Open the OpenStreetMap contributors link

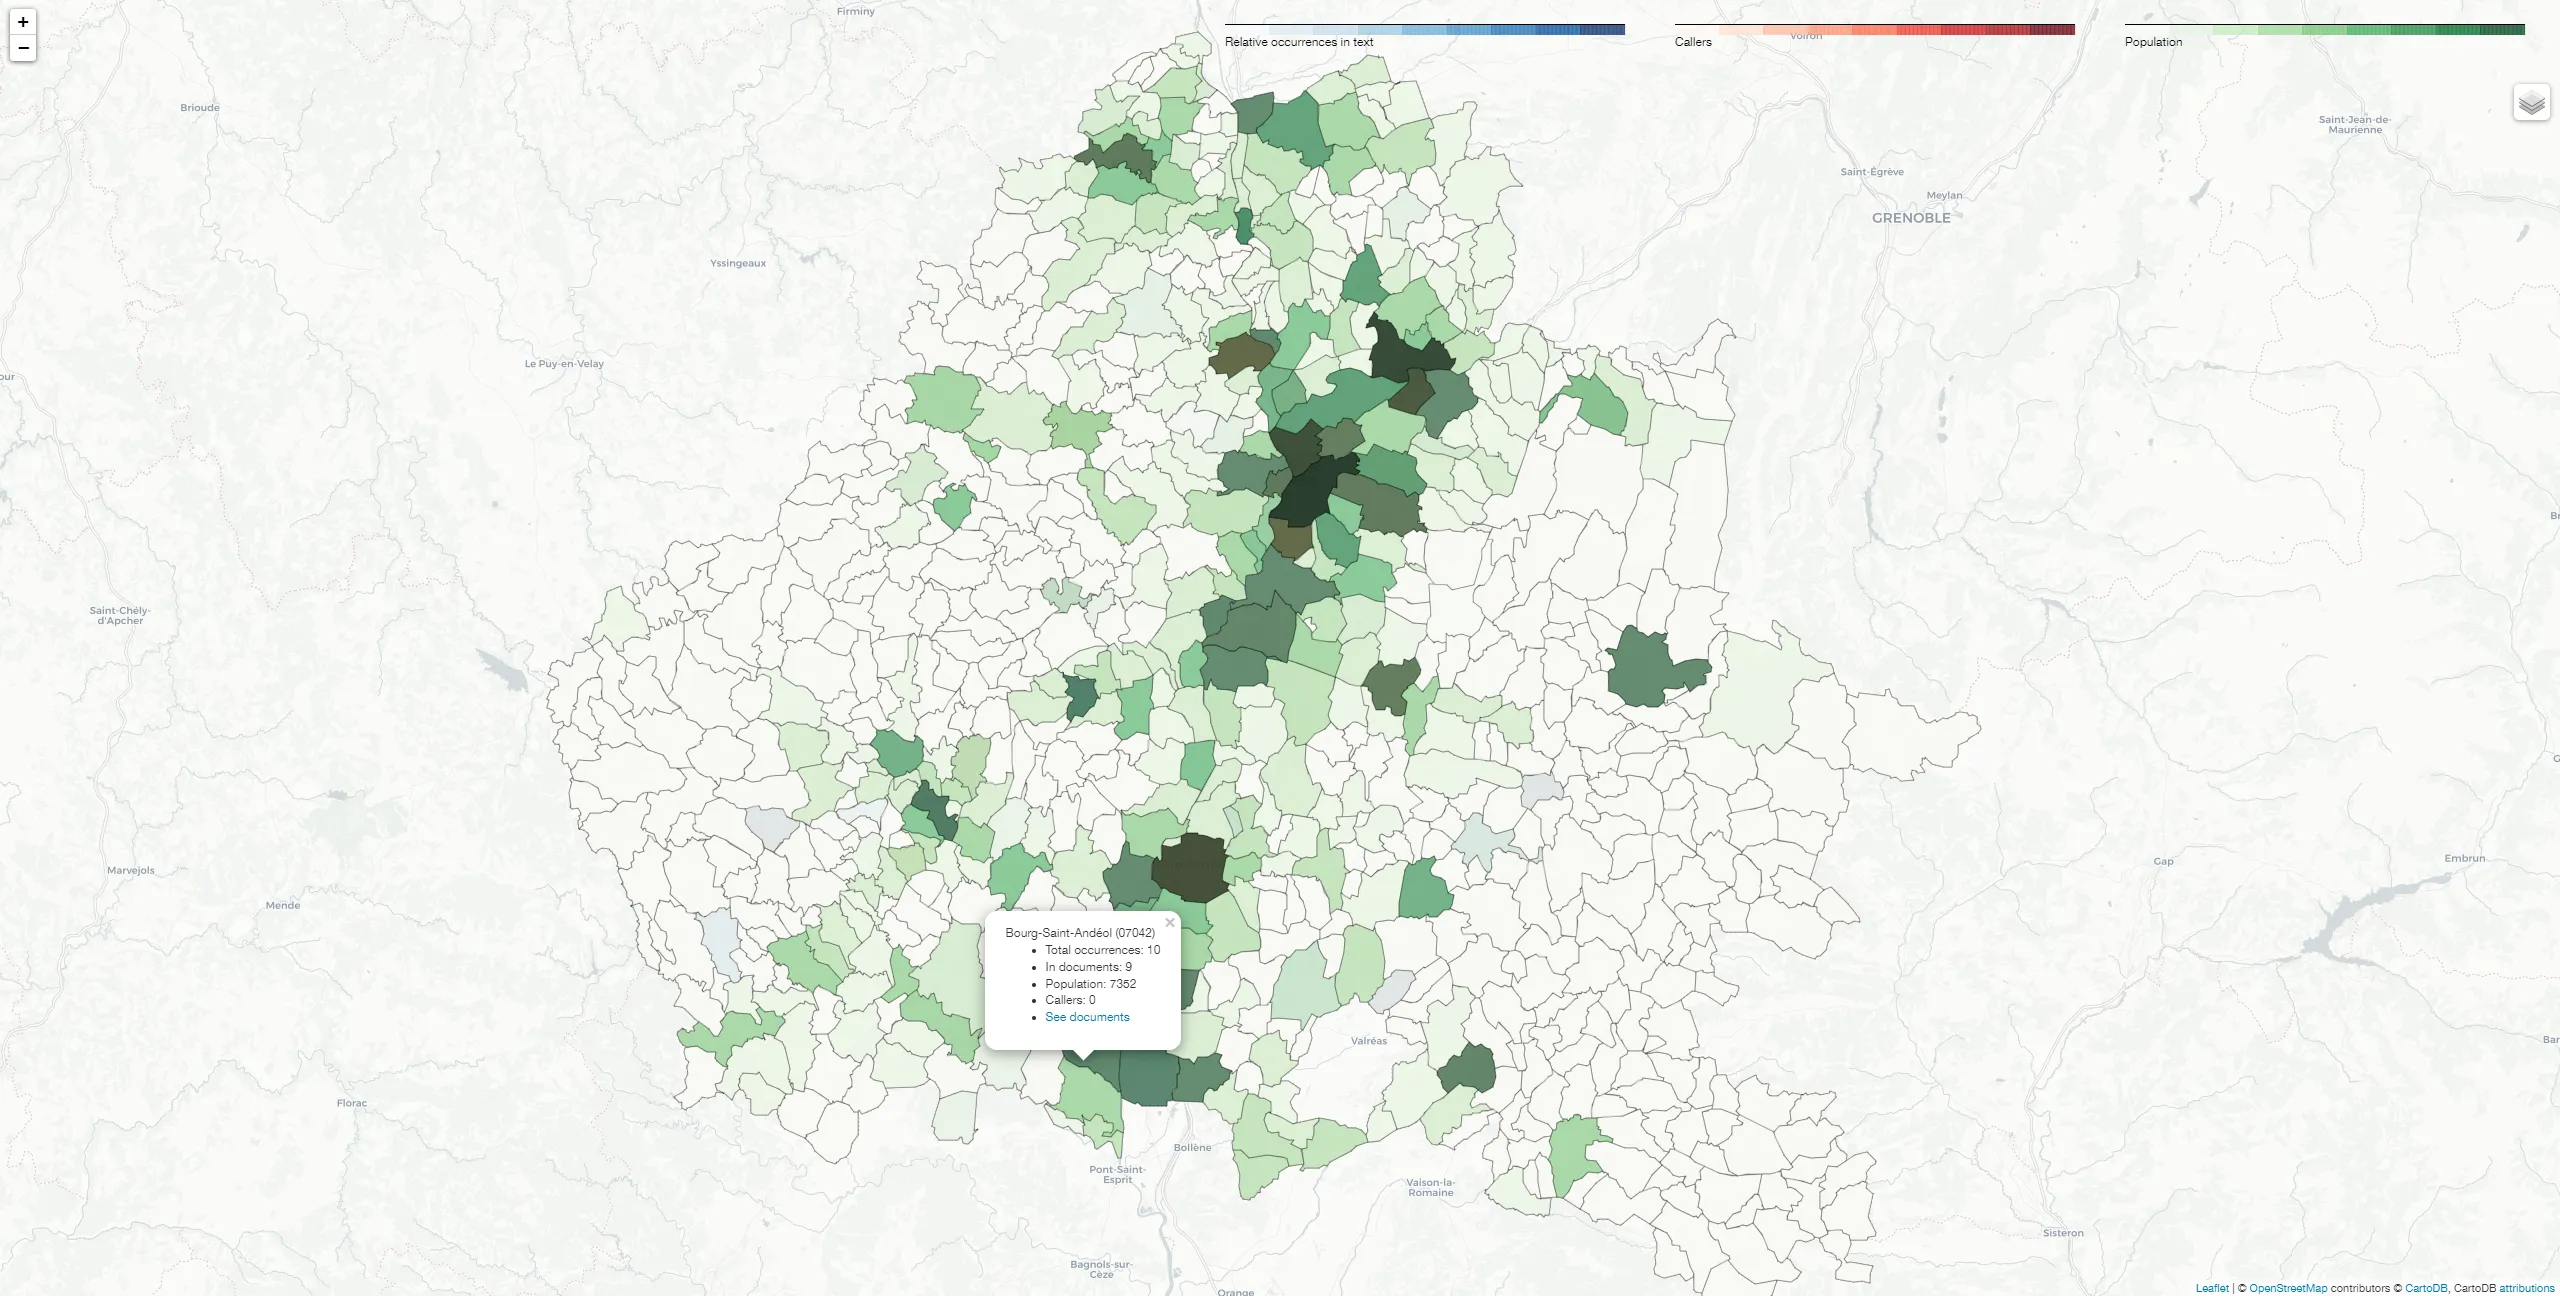(2288, 1288)
